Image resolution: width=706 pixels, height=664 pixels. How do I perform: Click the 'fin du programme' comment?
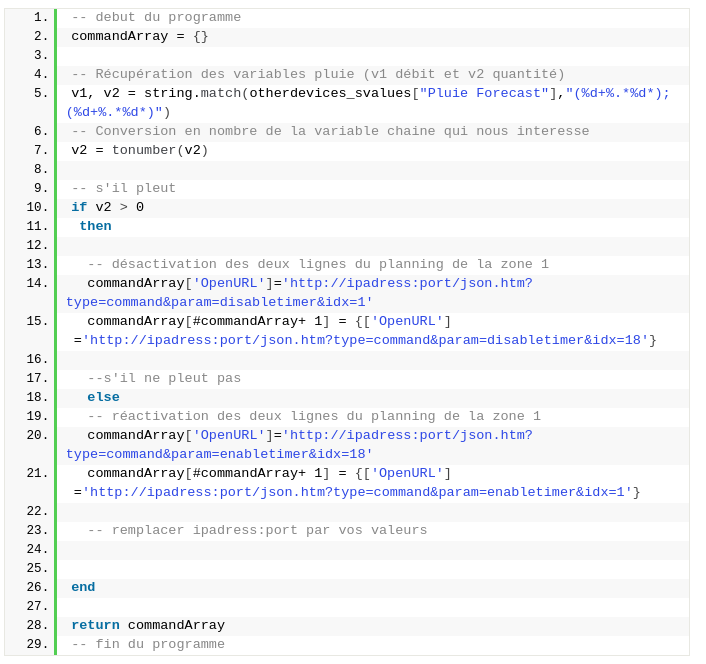pyautogui.click(x=148, y=644)
